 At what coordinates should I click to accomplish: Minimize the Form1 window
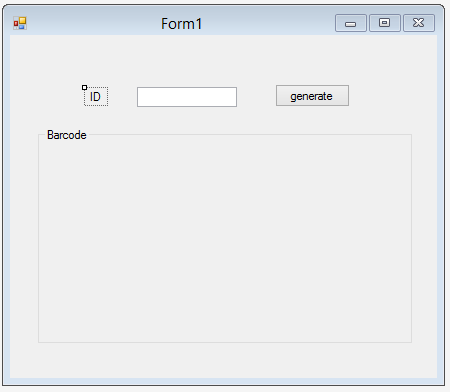[x=351, y=23]
